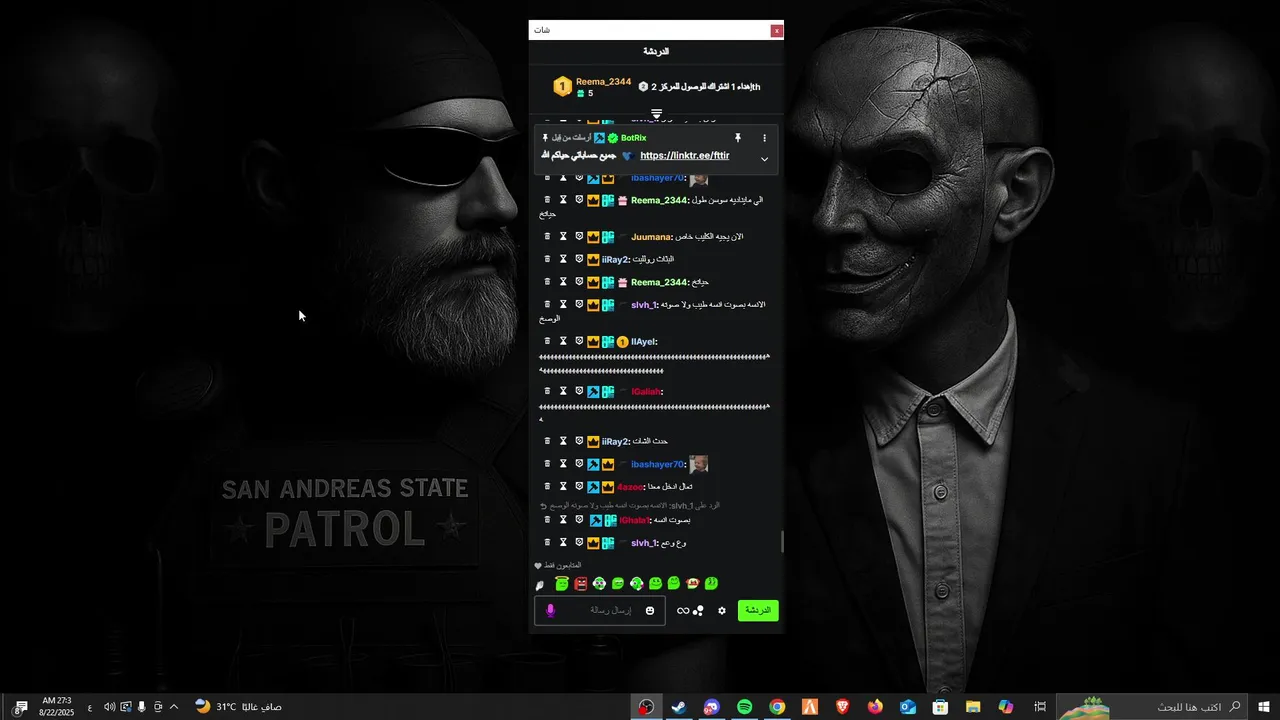Close the شات popout window
The image size is (1280, 720).
(x=776, y=31)
